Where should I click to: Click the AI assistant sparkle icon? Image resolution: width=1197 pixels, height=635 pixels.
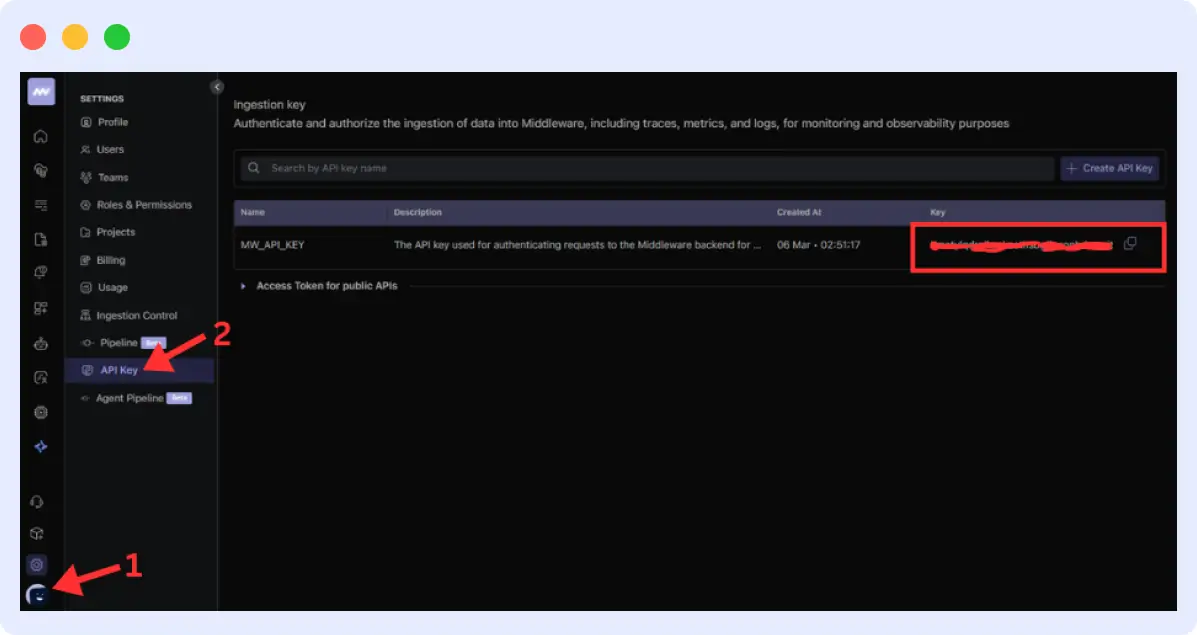click(39, 447)
